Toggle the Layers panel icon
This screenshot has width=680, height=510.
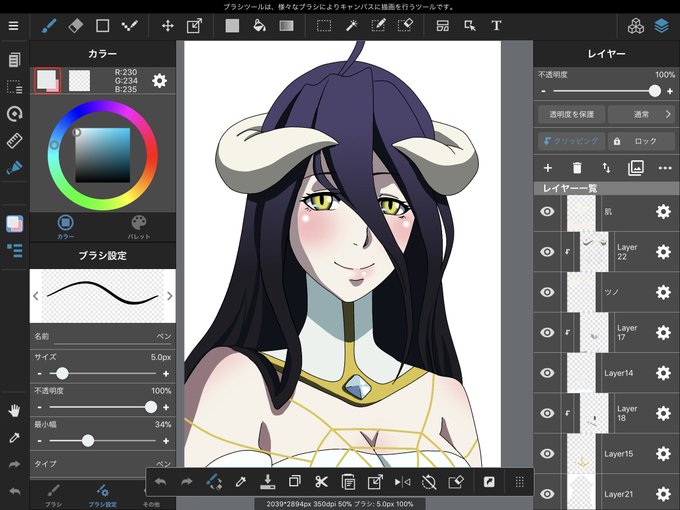coord(661,26)
